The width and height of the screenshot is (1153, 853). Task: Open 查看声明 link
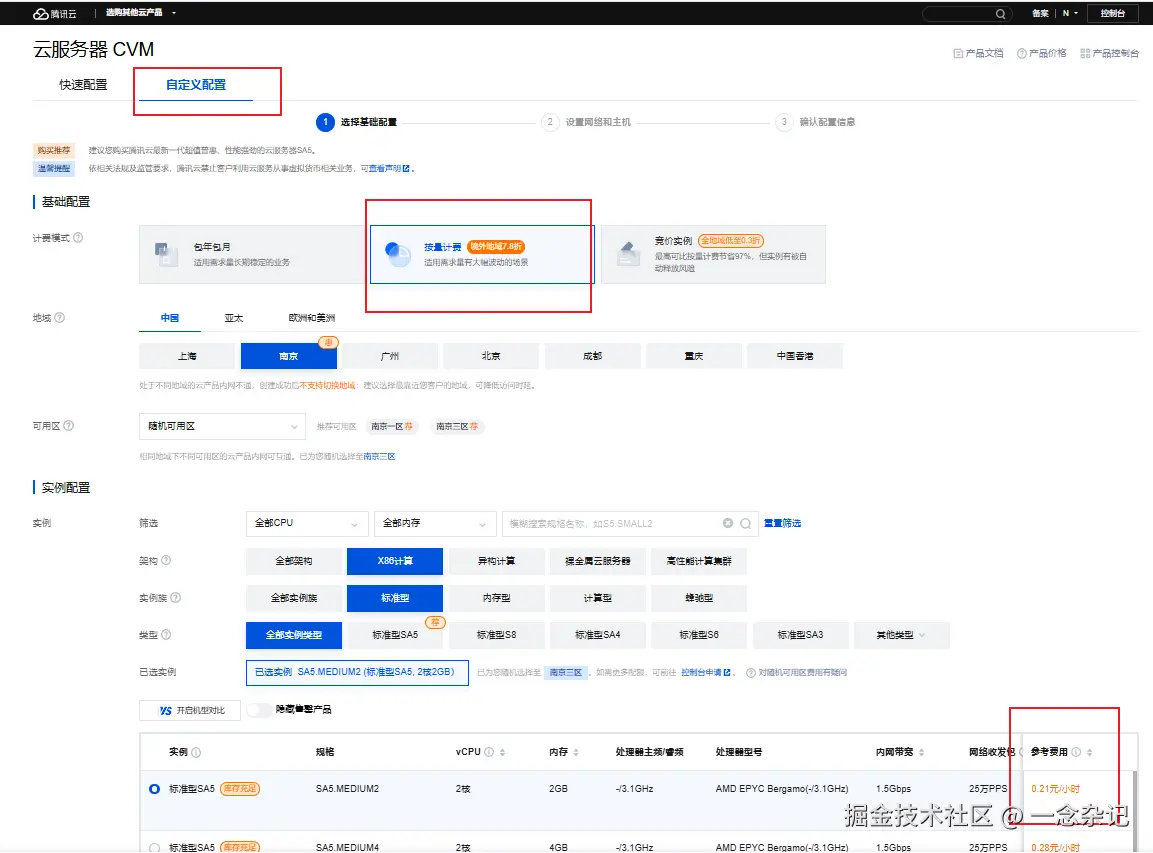pyautogui.click(x=389, y=168)
